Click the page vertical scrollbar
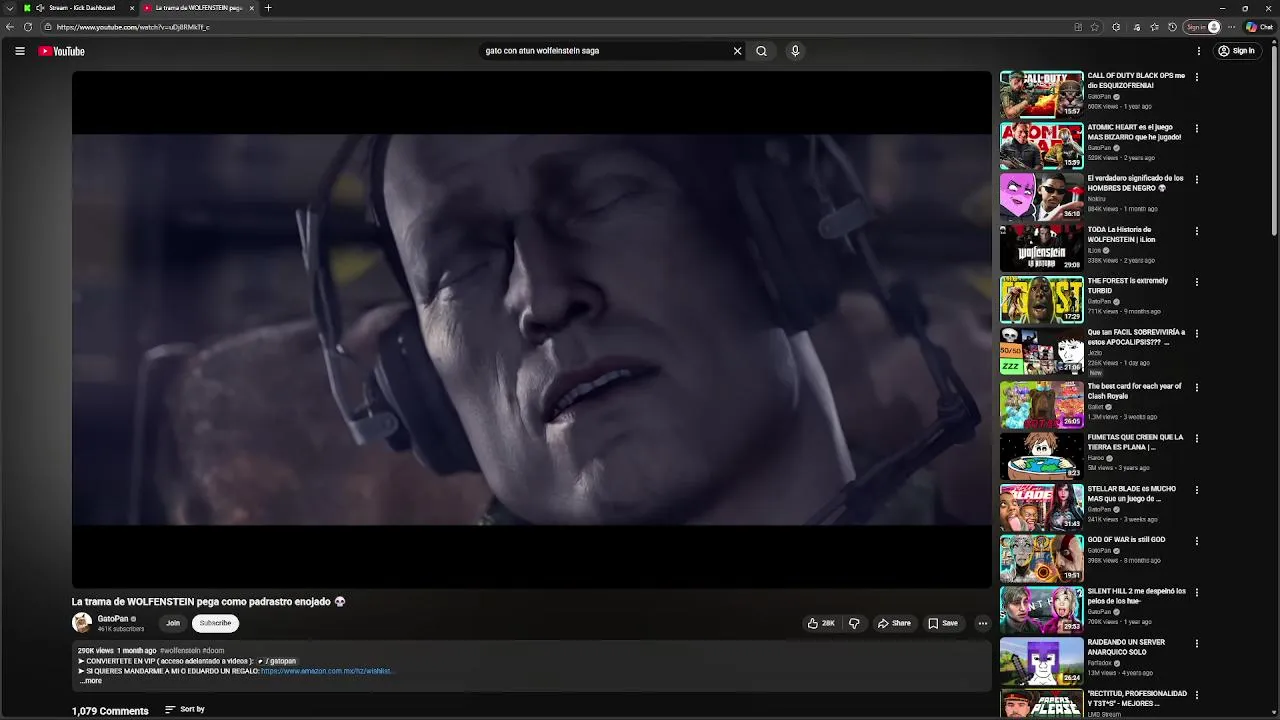The height and width of the screenshot is (720, 1280). click(x=1274, y=140)
